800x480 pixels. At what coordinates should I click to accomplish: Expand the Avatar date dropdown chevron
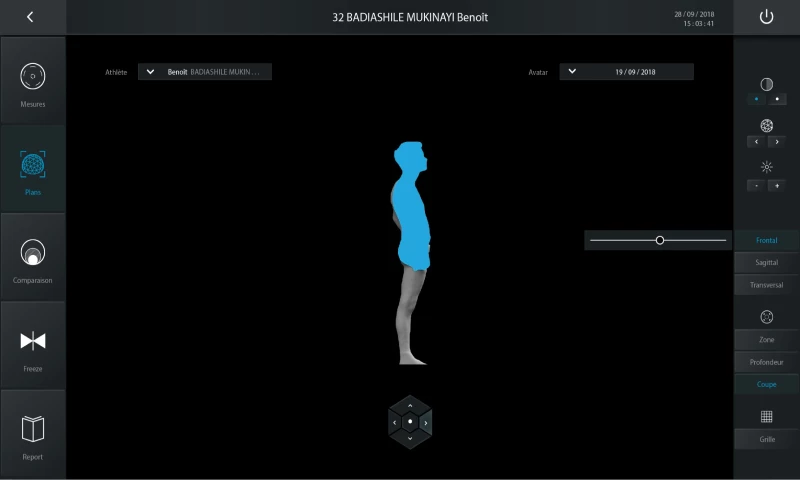point(572,71)
